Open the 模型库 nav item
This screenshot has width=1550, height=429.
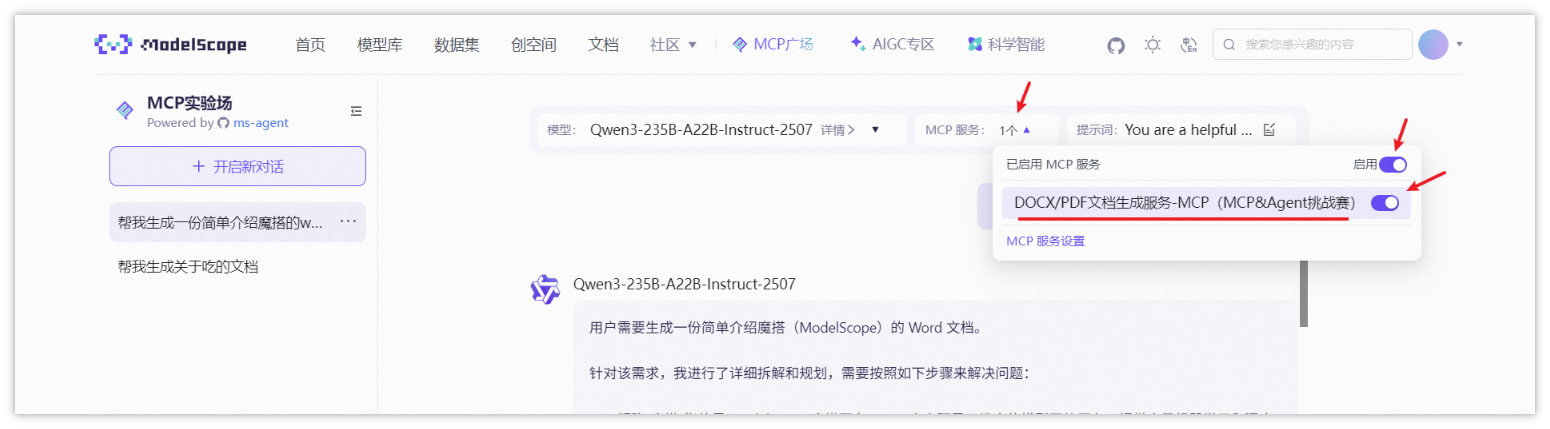click(380, 45)
